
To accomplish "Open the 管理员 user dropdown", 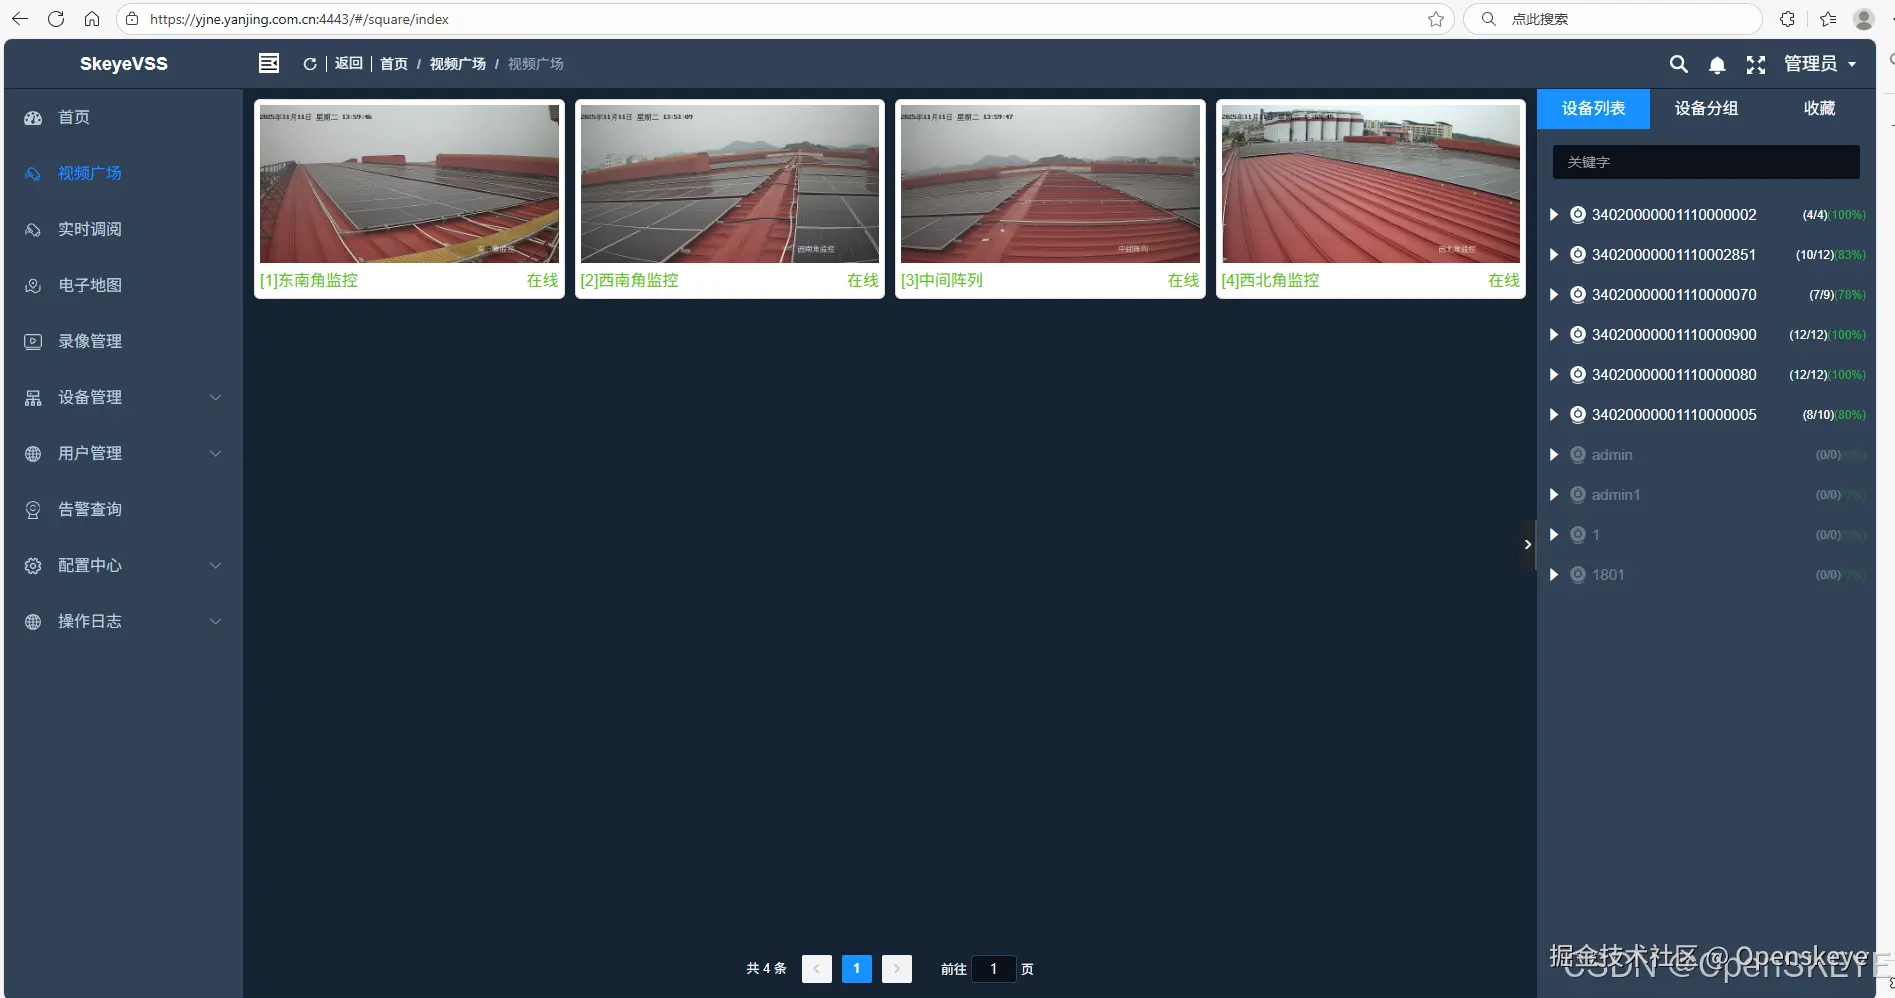I will click(x=1820, y=64).
